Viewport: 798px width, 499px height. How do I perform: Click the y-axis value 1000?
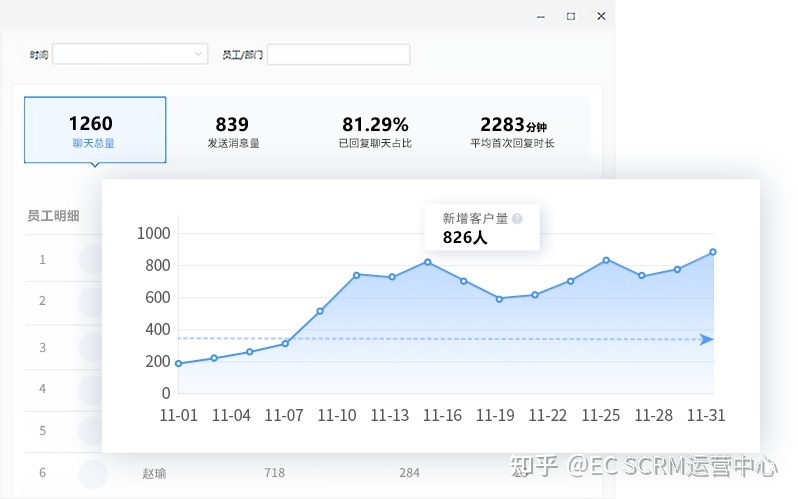click(x=154, y=234)
